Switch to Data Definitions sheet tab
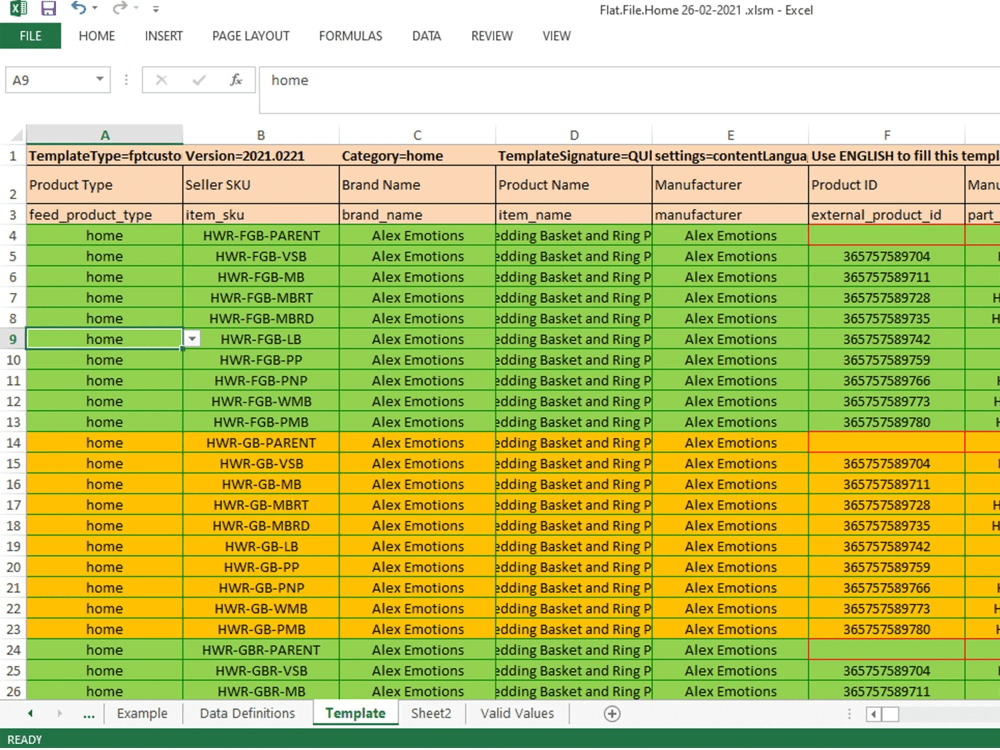This screenshot has width=1000, height=750. point(247,714)
